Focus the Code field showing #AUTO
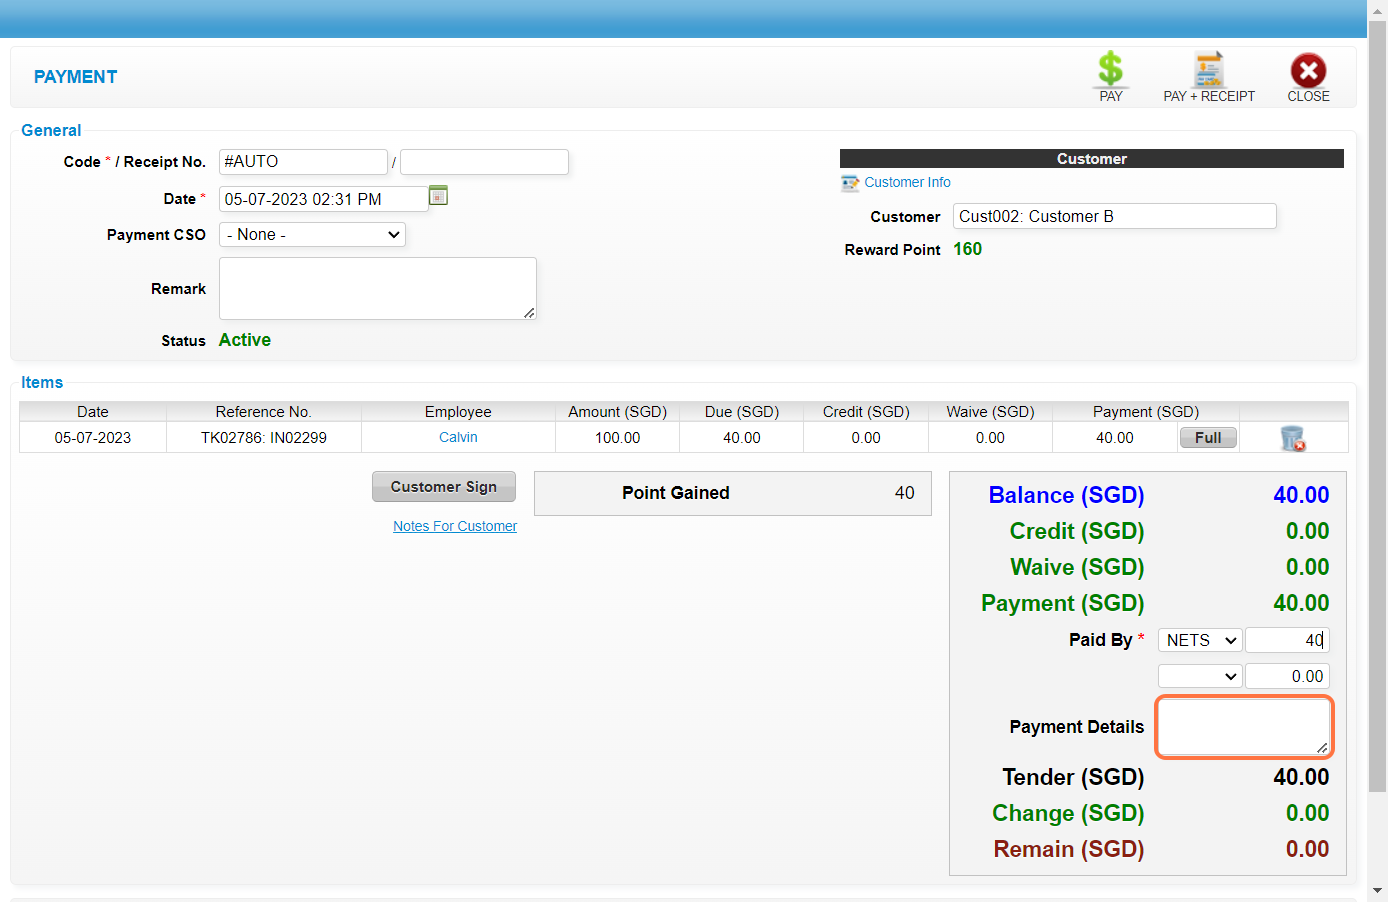Image resolution: width=1388 pixels, height=902 pixels. click(x=303, y=162)
